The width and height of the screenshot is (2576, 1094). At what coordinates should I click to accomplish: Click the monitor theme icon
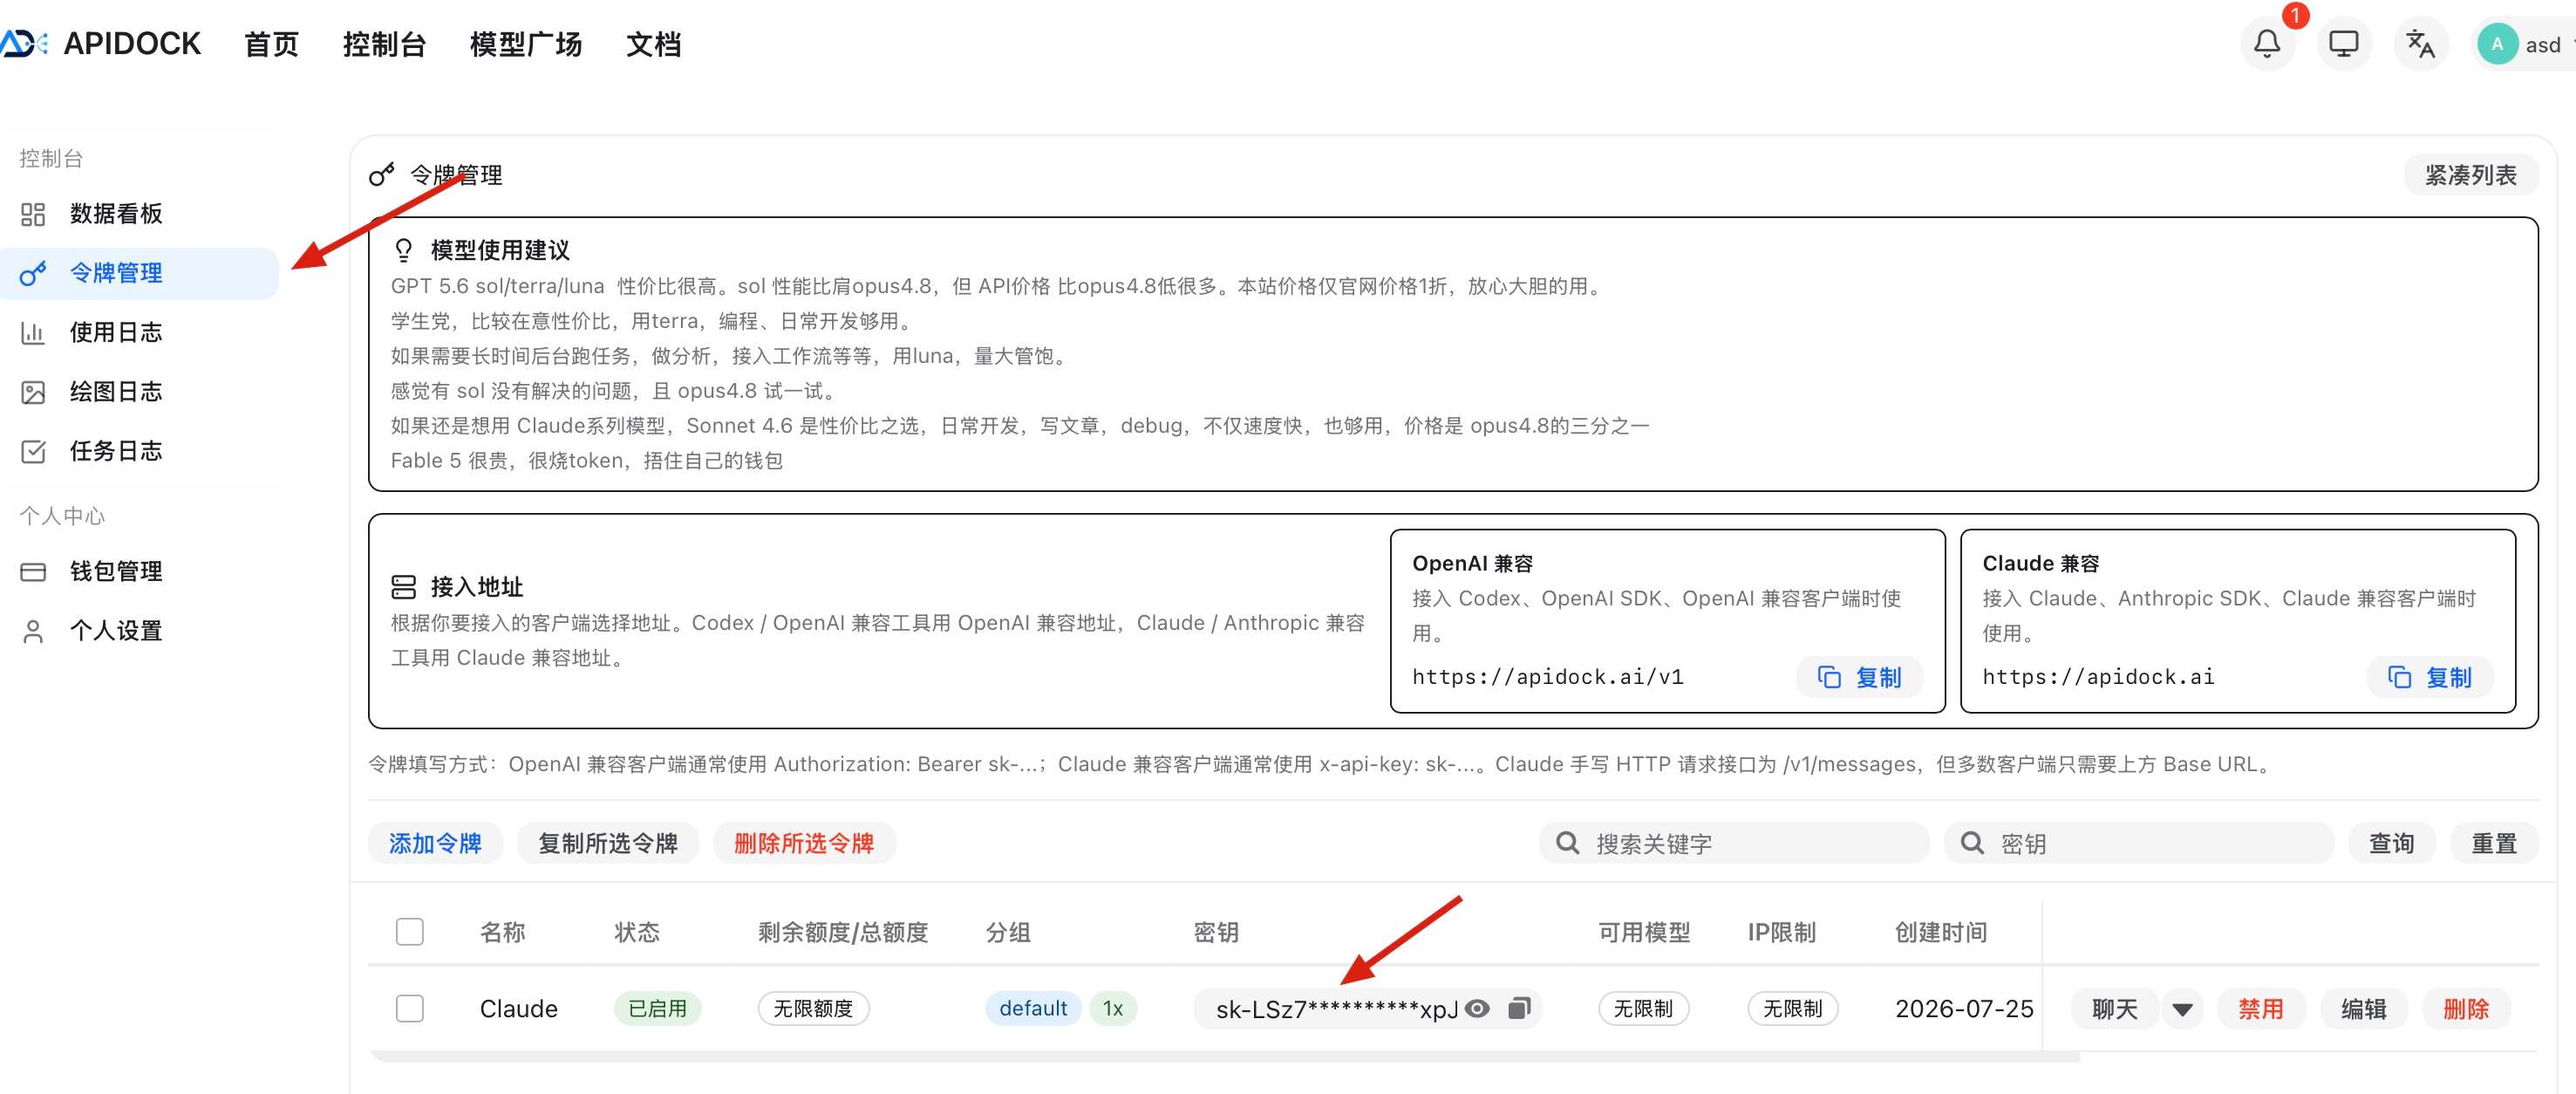(x=2344, y=44)
